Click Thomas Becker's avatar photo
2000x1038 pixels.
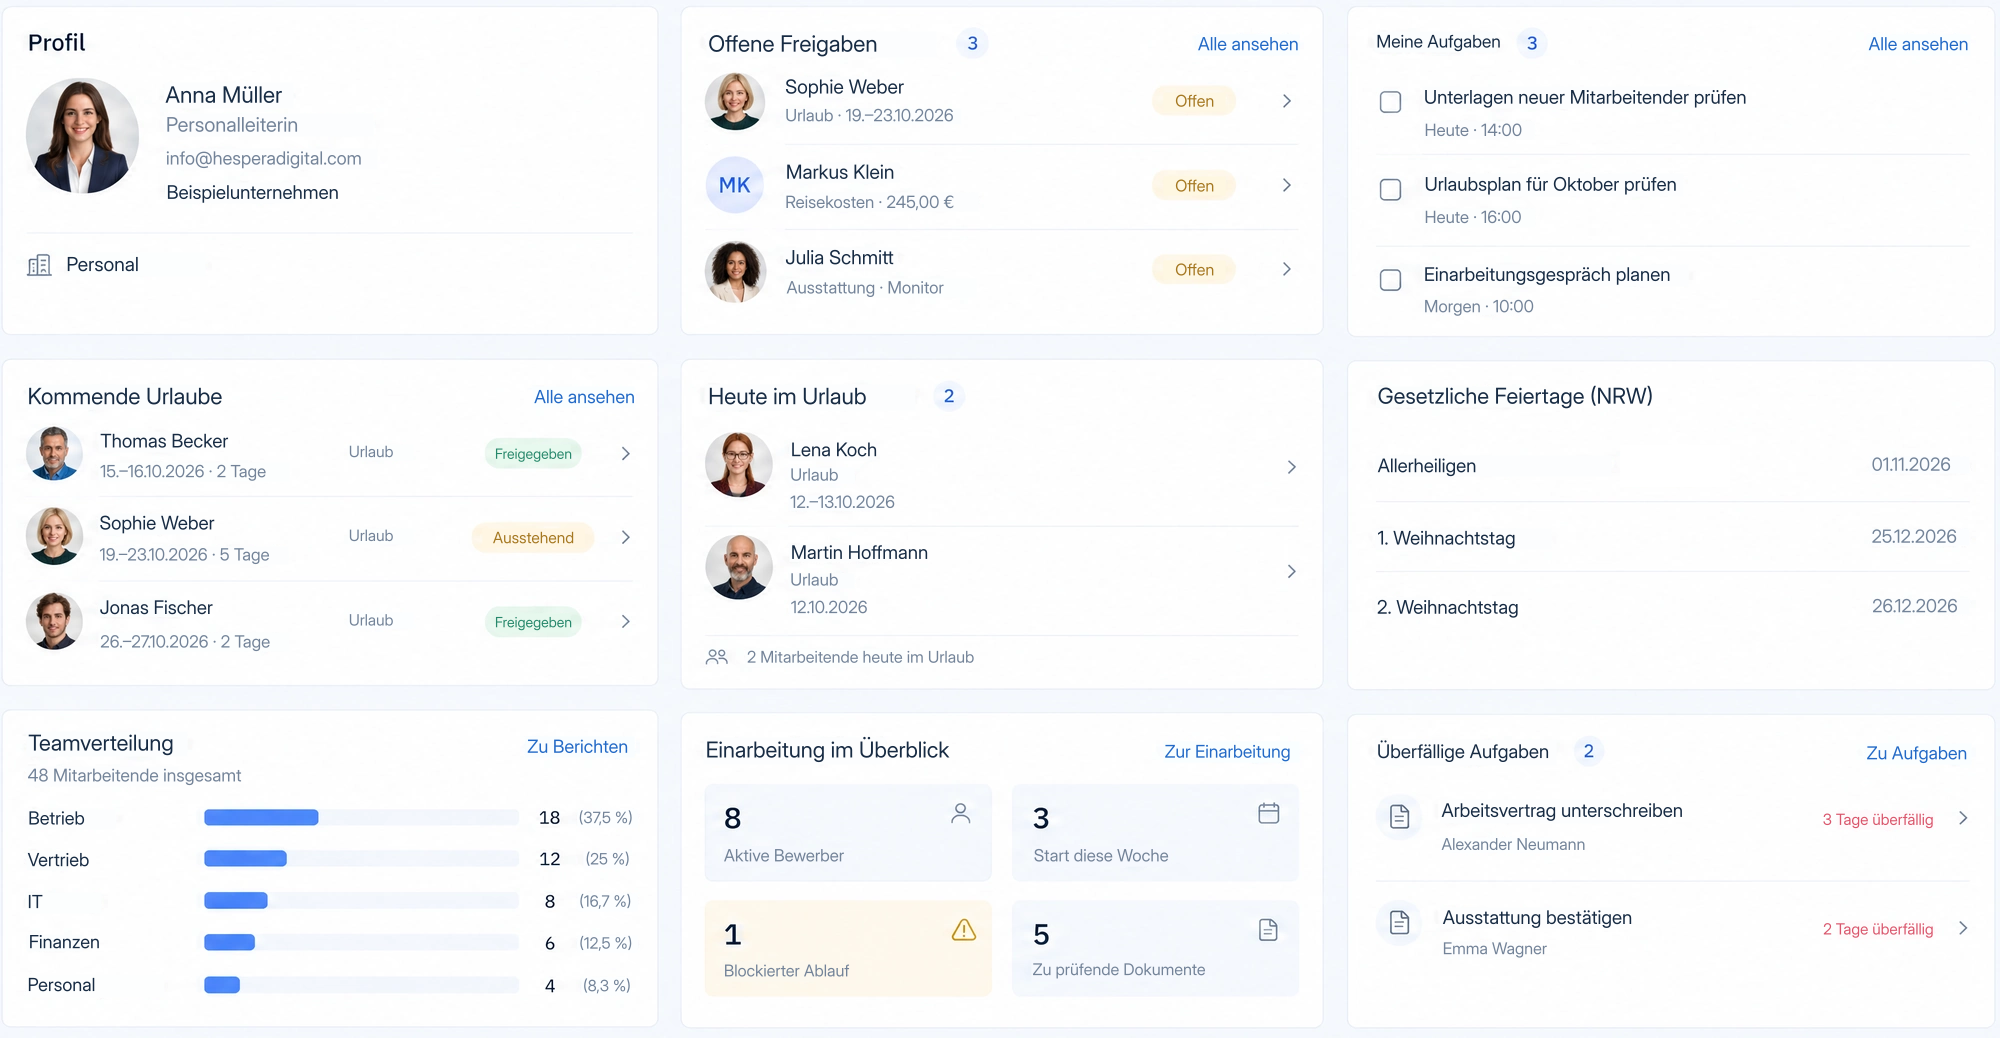[54, 454]
